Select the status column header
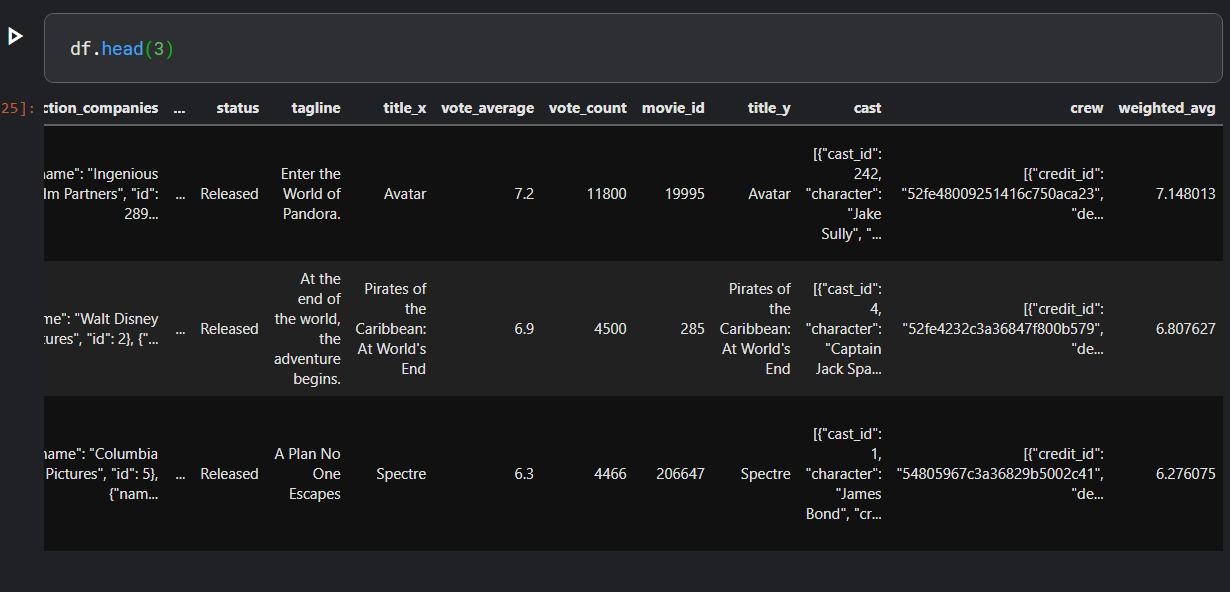 click(238, 108)
